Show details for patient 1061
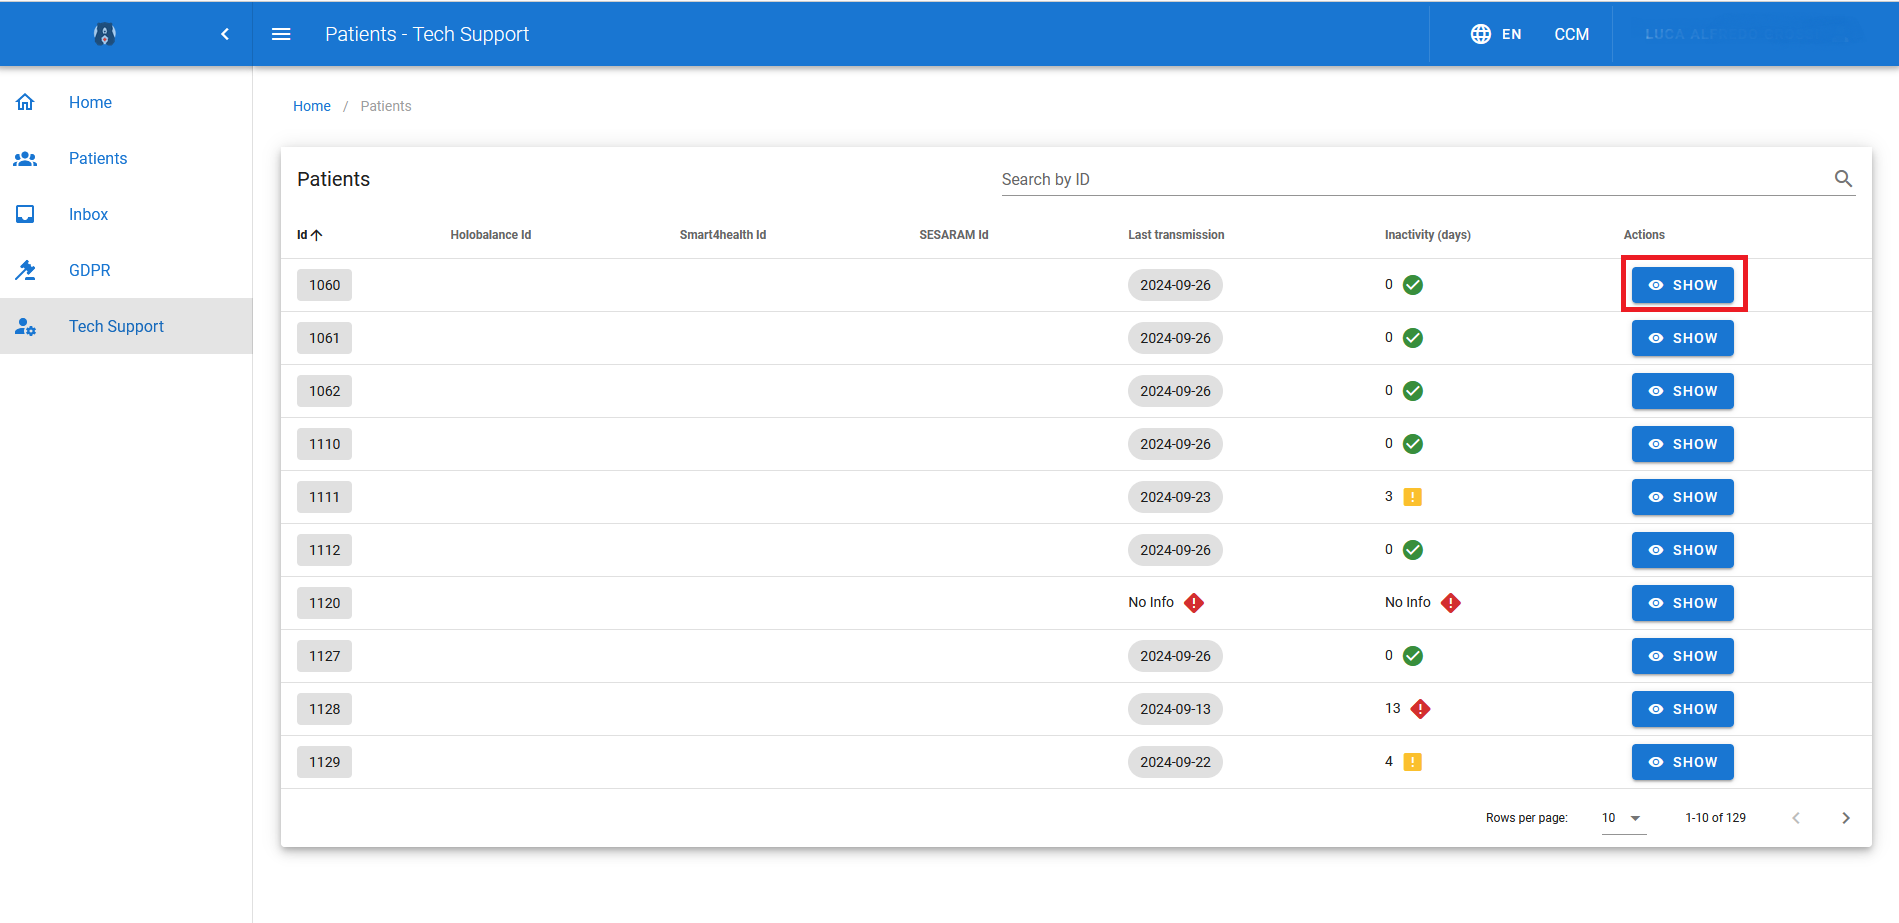The width and height of the screenshot is (1899, 923). (x=1683, y=338)
